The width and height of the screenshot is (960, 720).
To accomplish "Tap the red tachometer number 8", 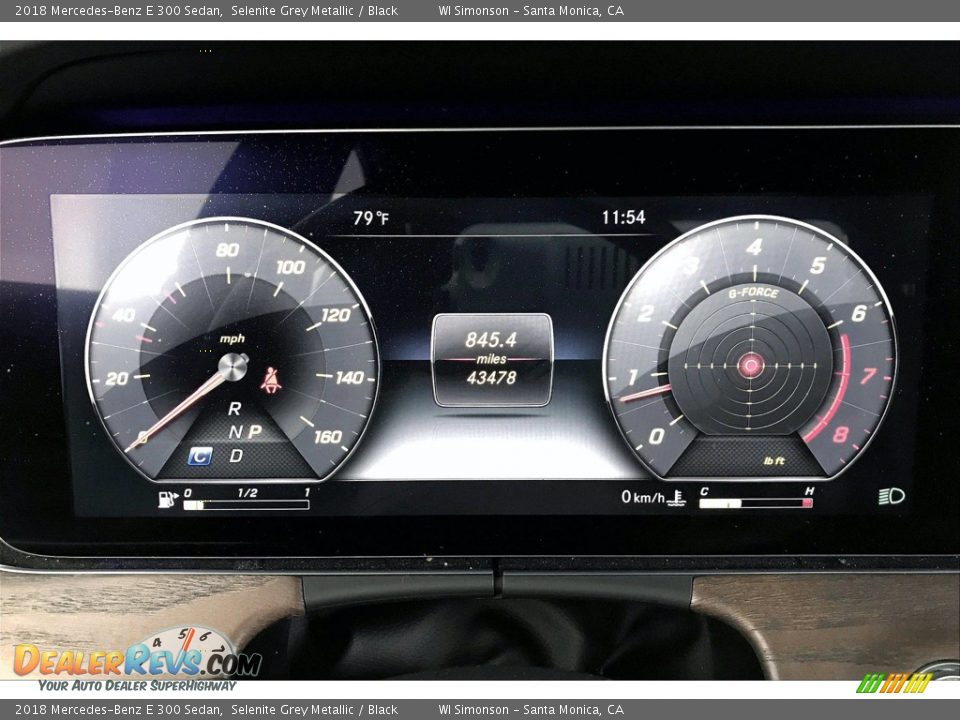I will (841, 434).
